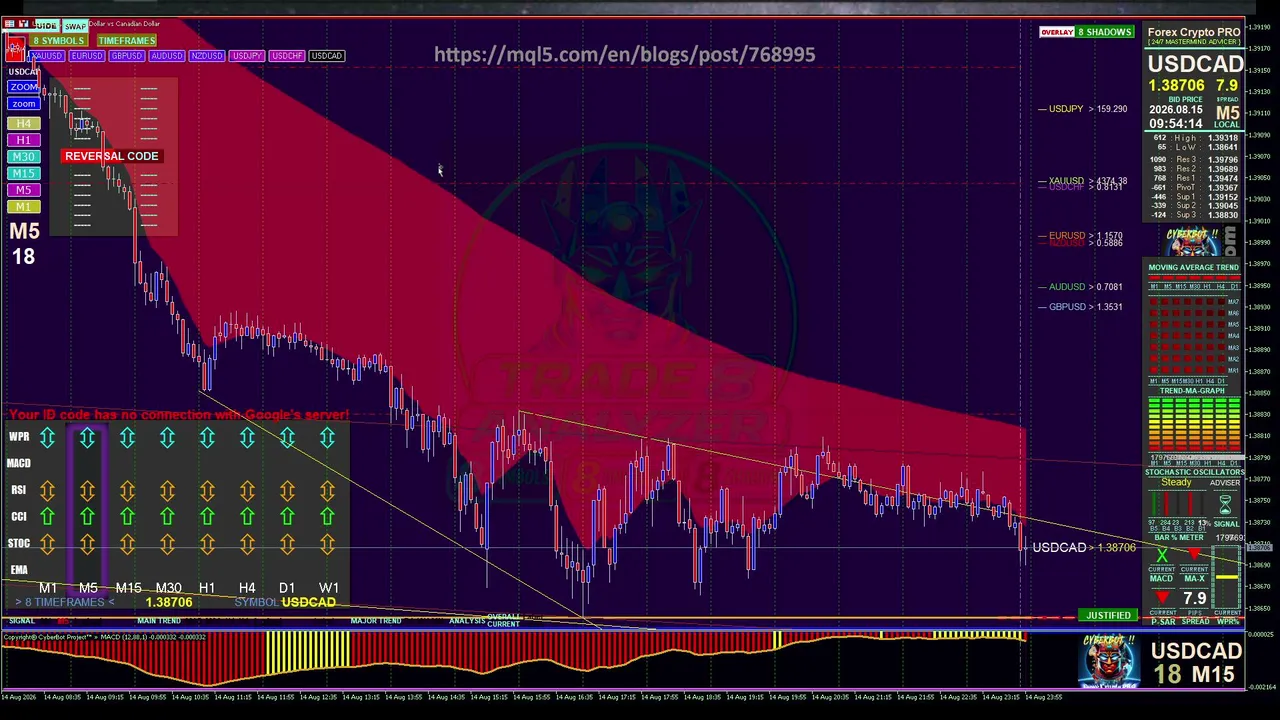
Task: Click the WPR arrow for M15
Action: [x=127, y=437]
